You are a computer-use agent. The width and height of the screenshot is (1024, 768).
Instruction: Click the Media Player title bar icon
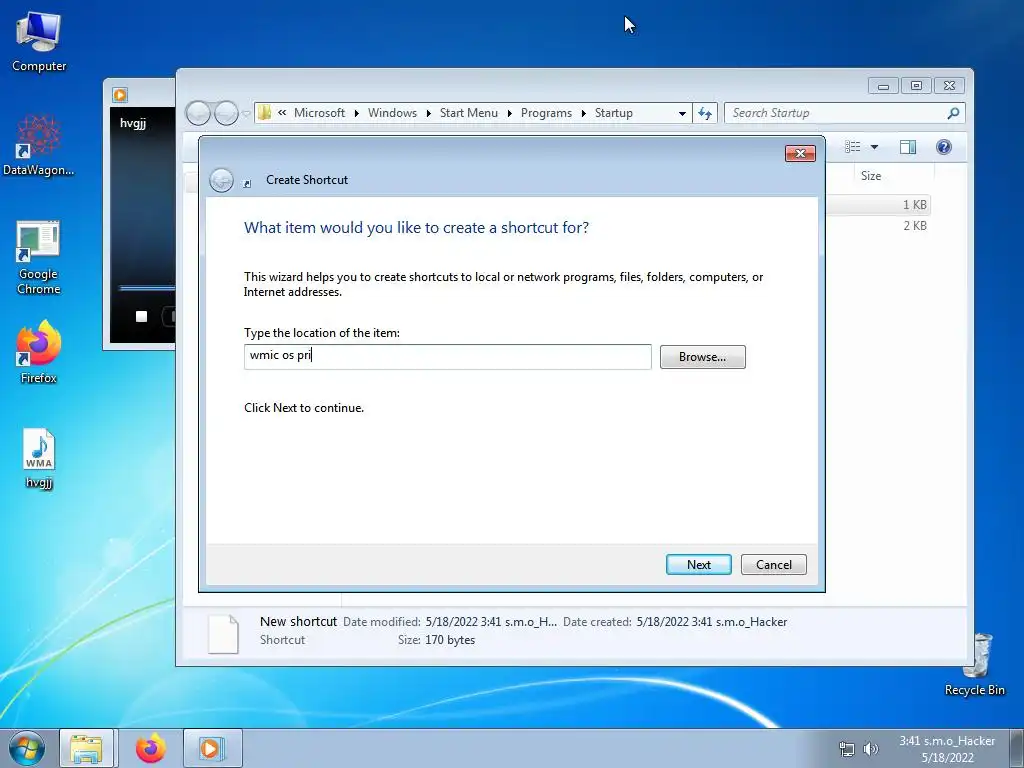coord(120,95)
